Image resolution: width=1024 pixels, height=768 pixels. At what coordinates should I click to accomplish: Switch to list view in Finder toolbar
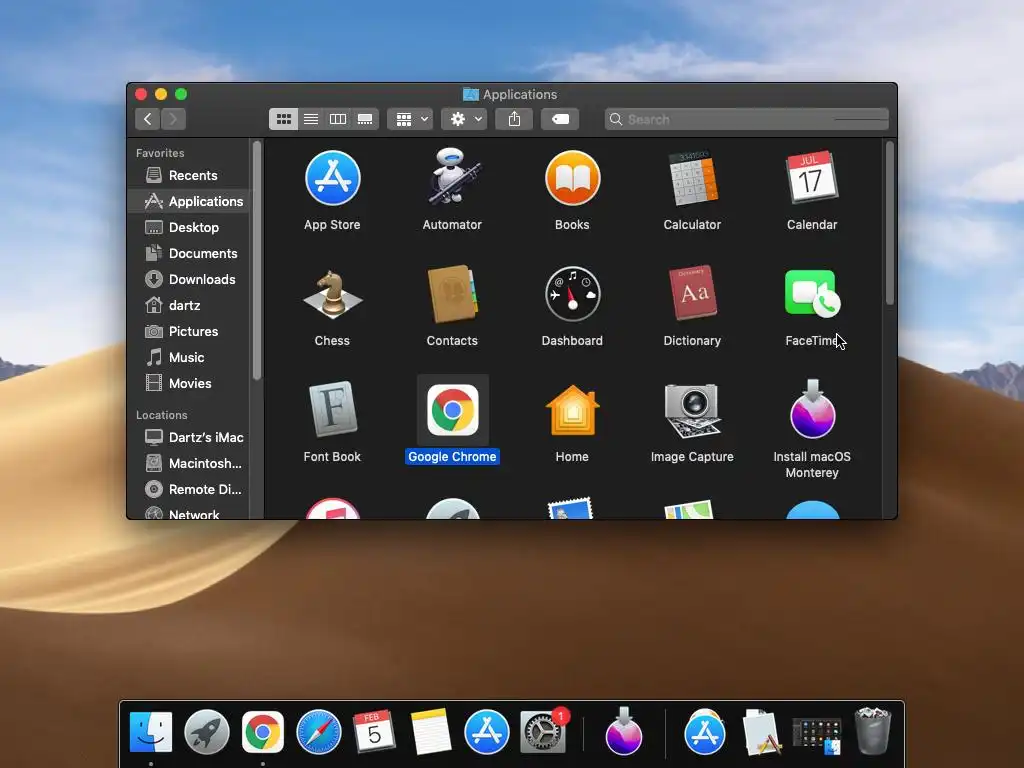coord(311,119)
